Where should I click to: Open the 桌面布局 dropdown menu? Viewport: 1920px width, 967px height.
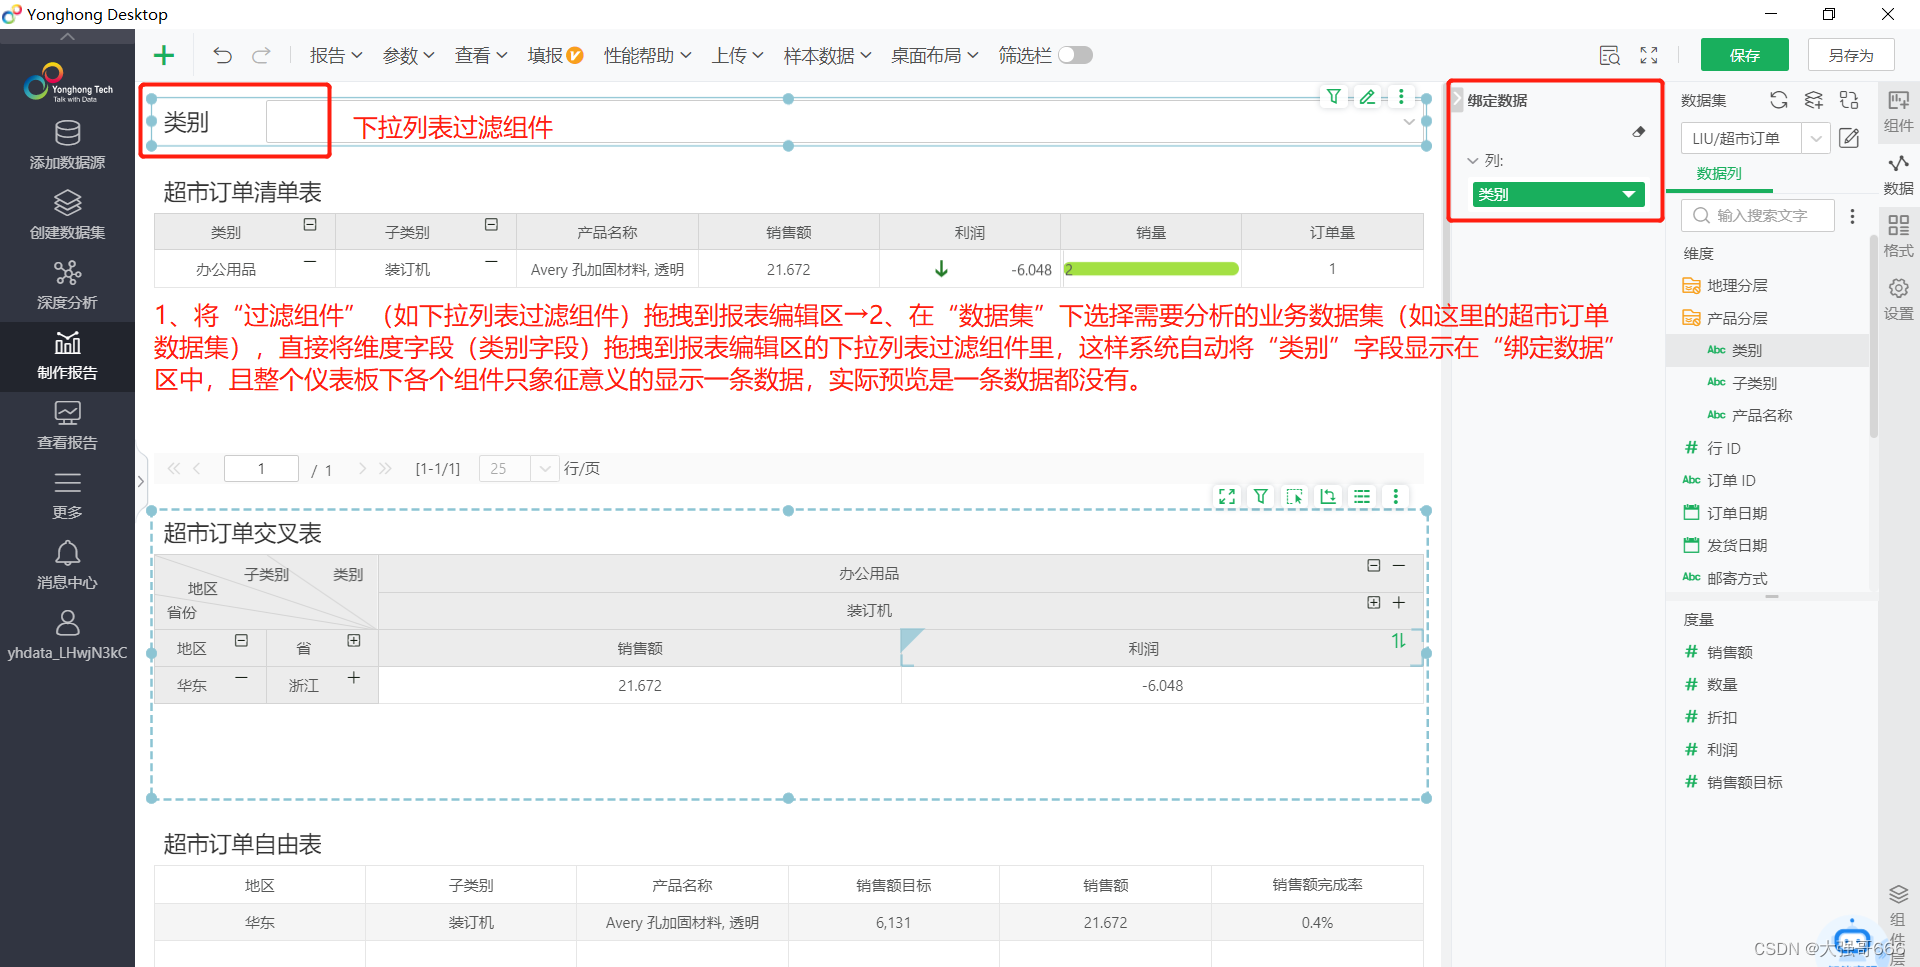coord(934,55)
